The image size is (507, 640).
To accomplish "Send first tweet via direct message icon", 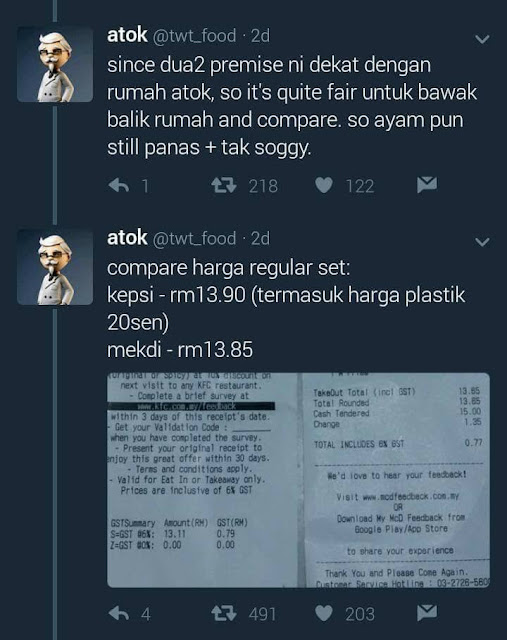I will pos(427,185).
